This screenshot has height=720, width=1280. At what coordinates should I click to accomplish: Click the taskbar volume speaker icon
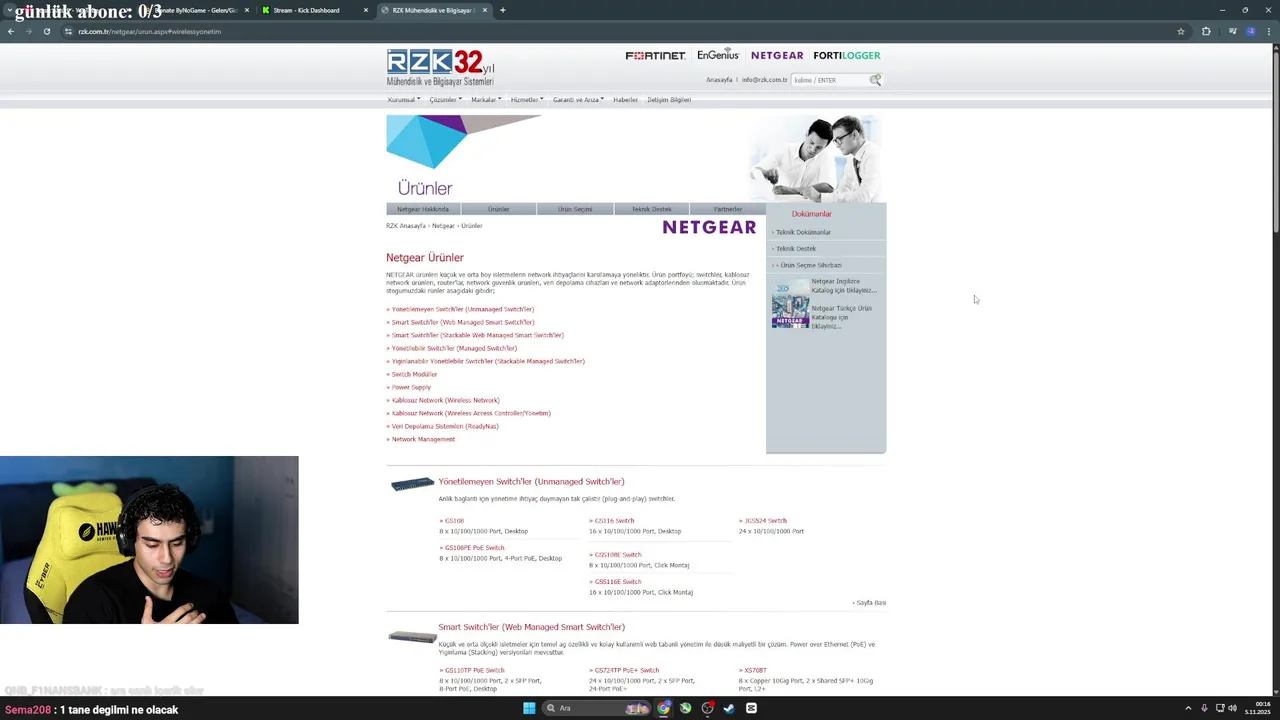(1232, 708)
